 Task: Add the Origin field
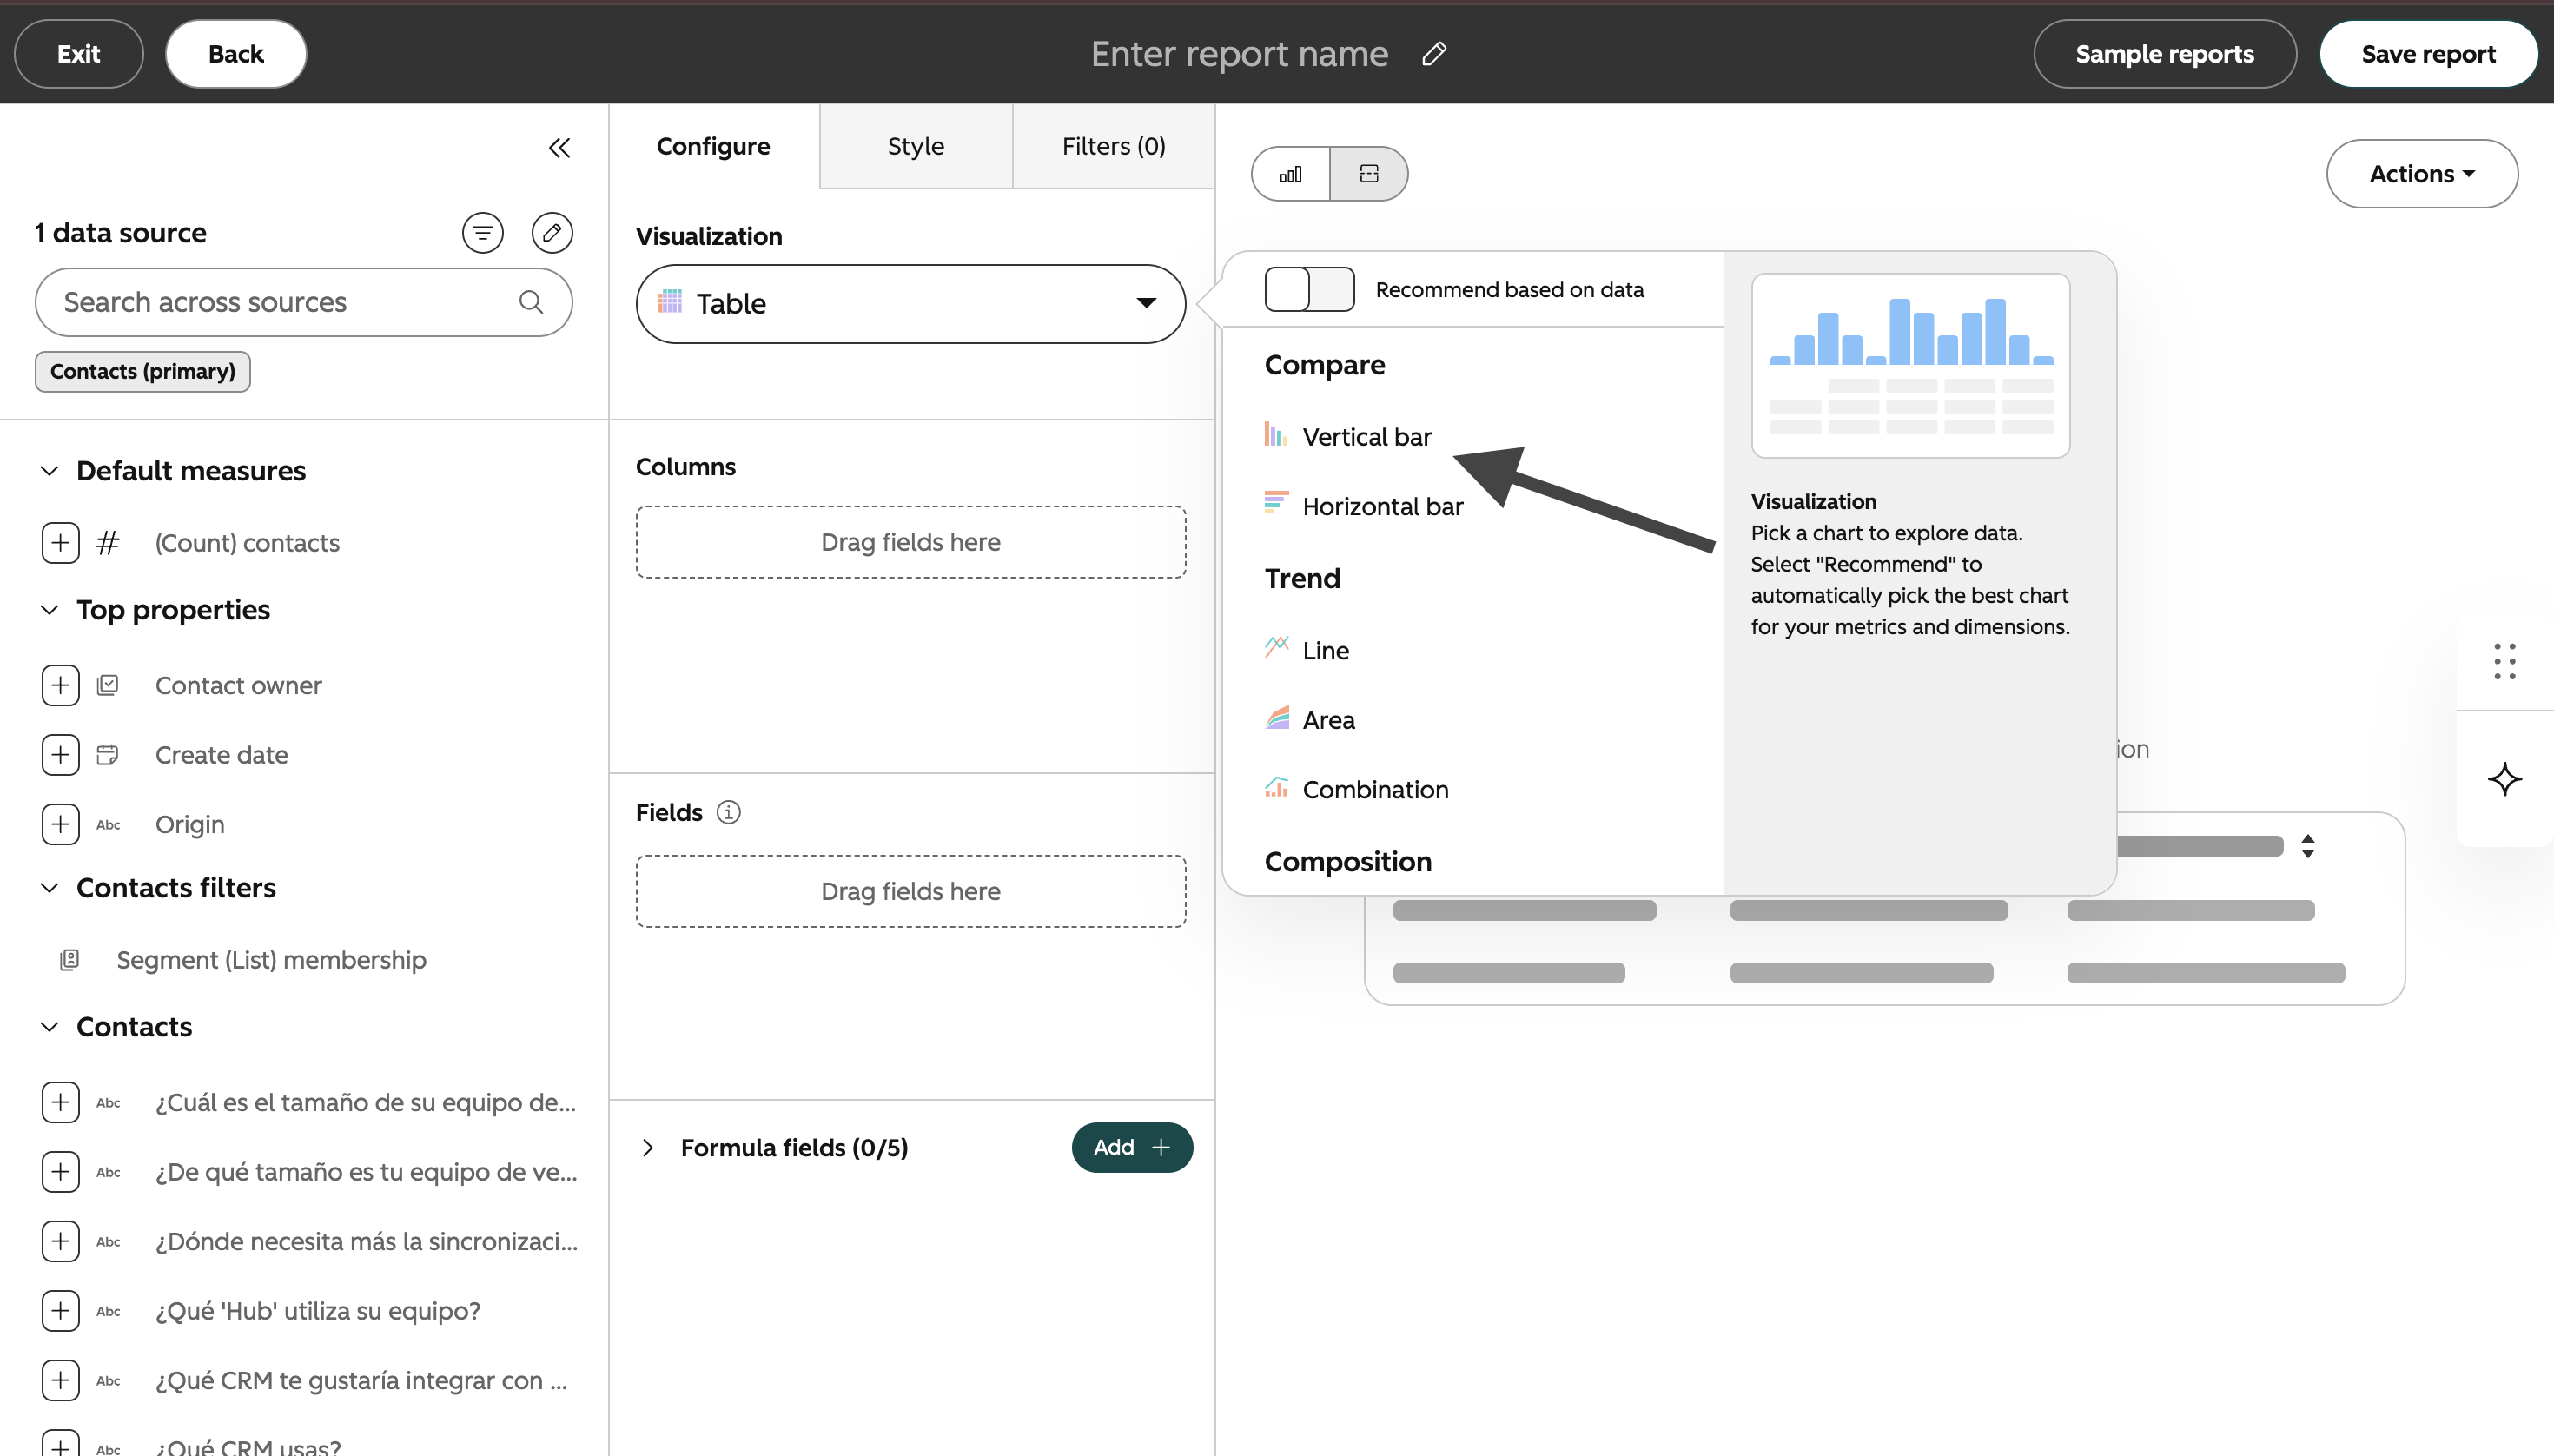tap(61, 824)
